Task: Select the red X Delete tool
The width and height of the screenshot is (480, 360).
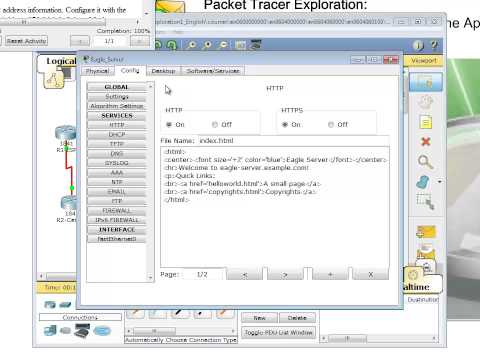Action: click(426, 142)
